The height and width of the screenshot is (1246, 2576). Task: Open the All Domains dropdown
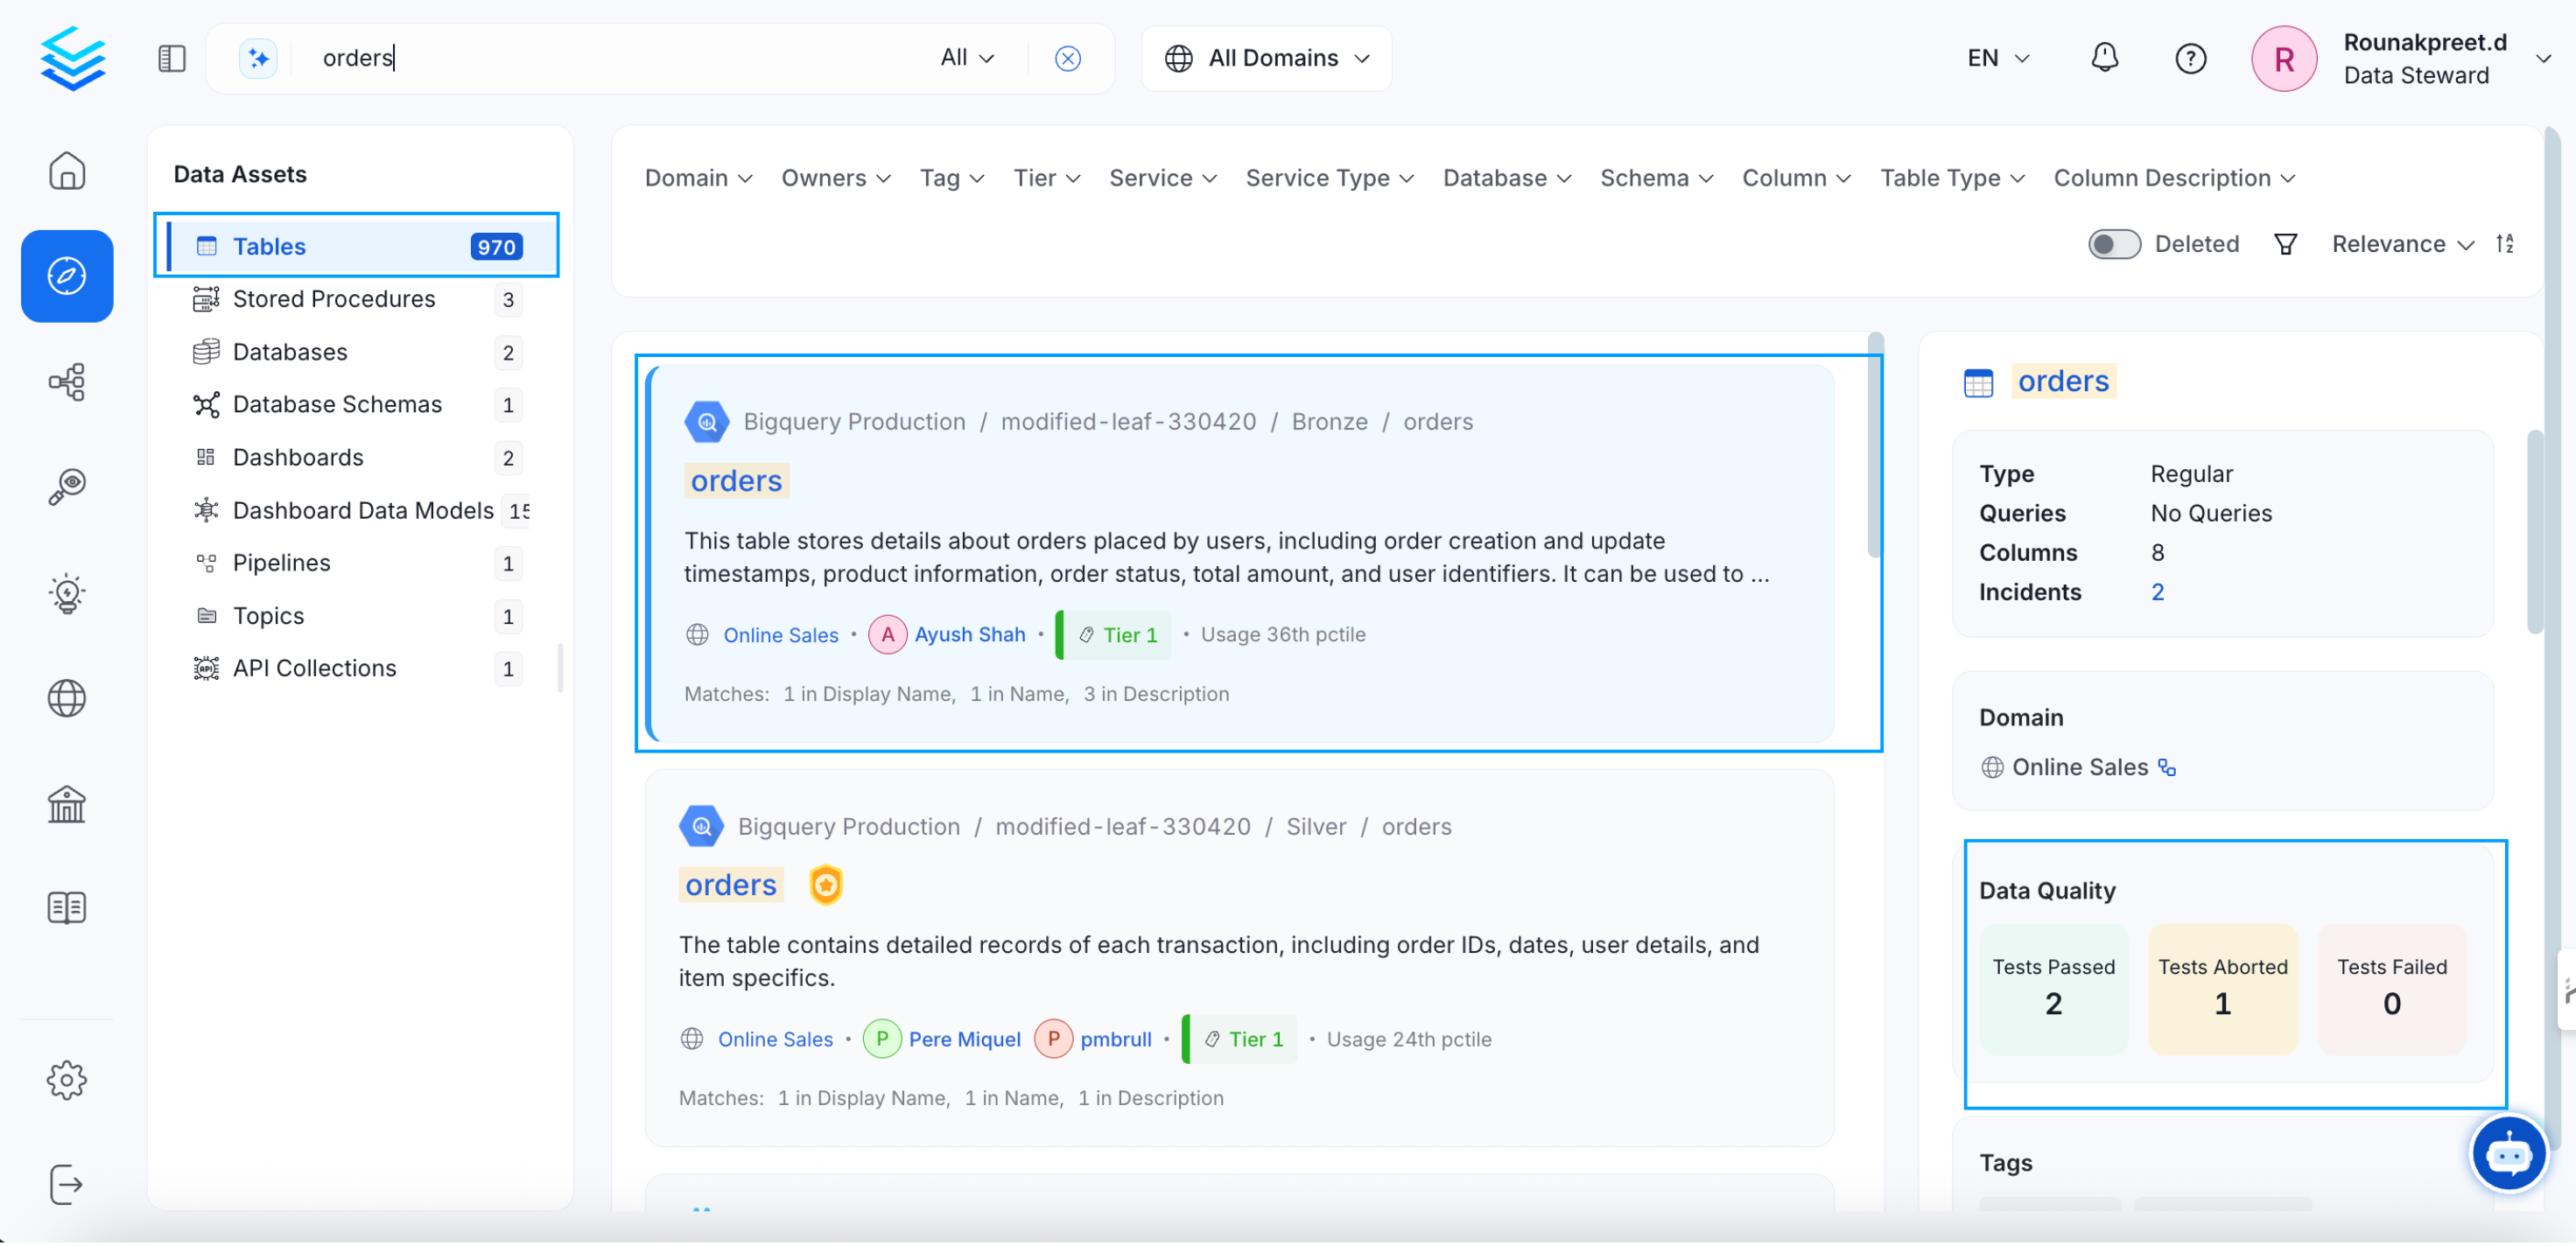[x=1266, y=57]
